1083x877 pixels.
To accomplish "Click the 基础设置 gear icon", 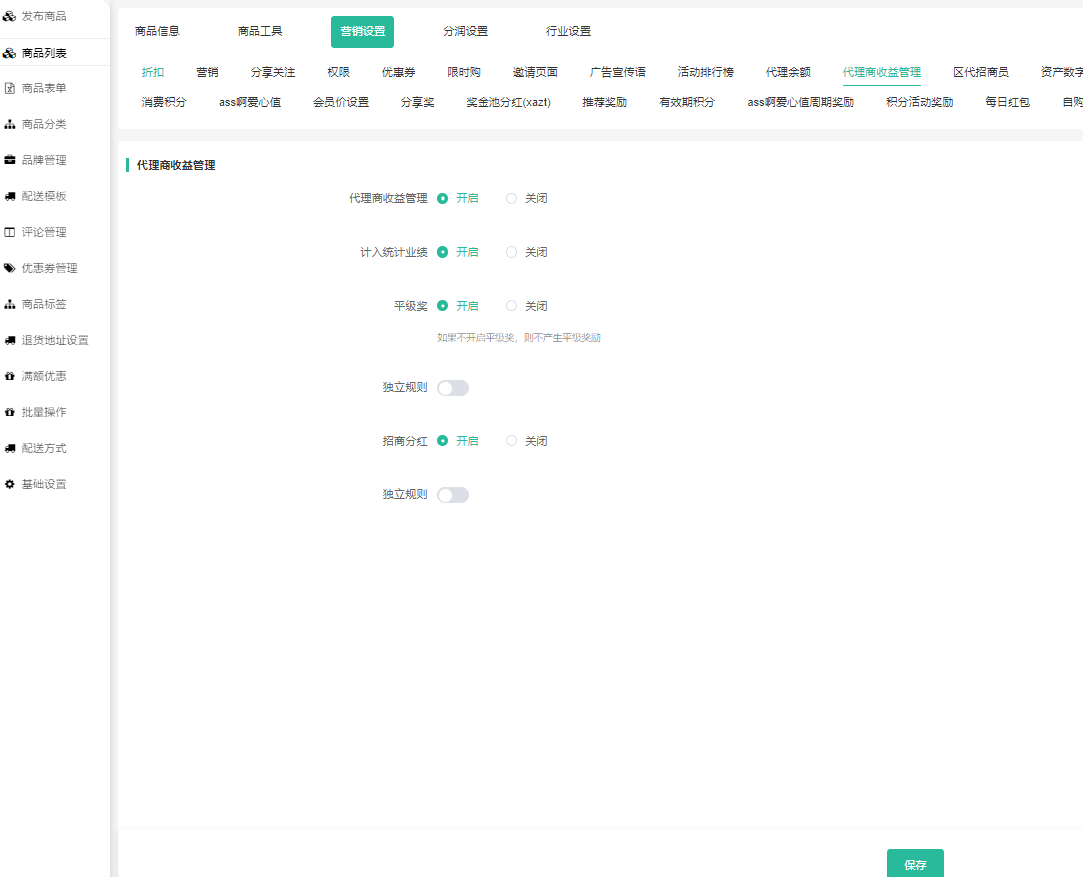I will click(x=10, y=484).
